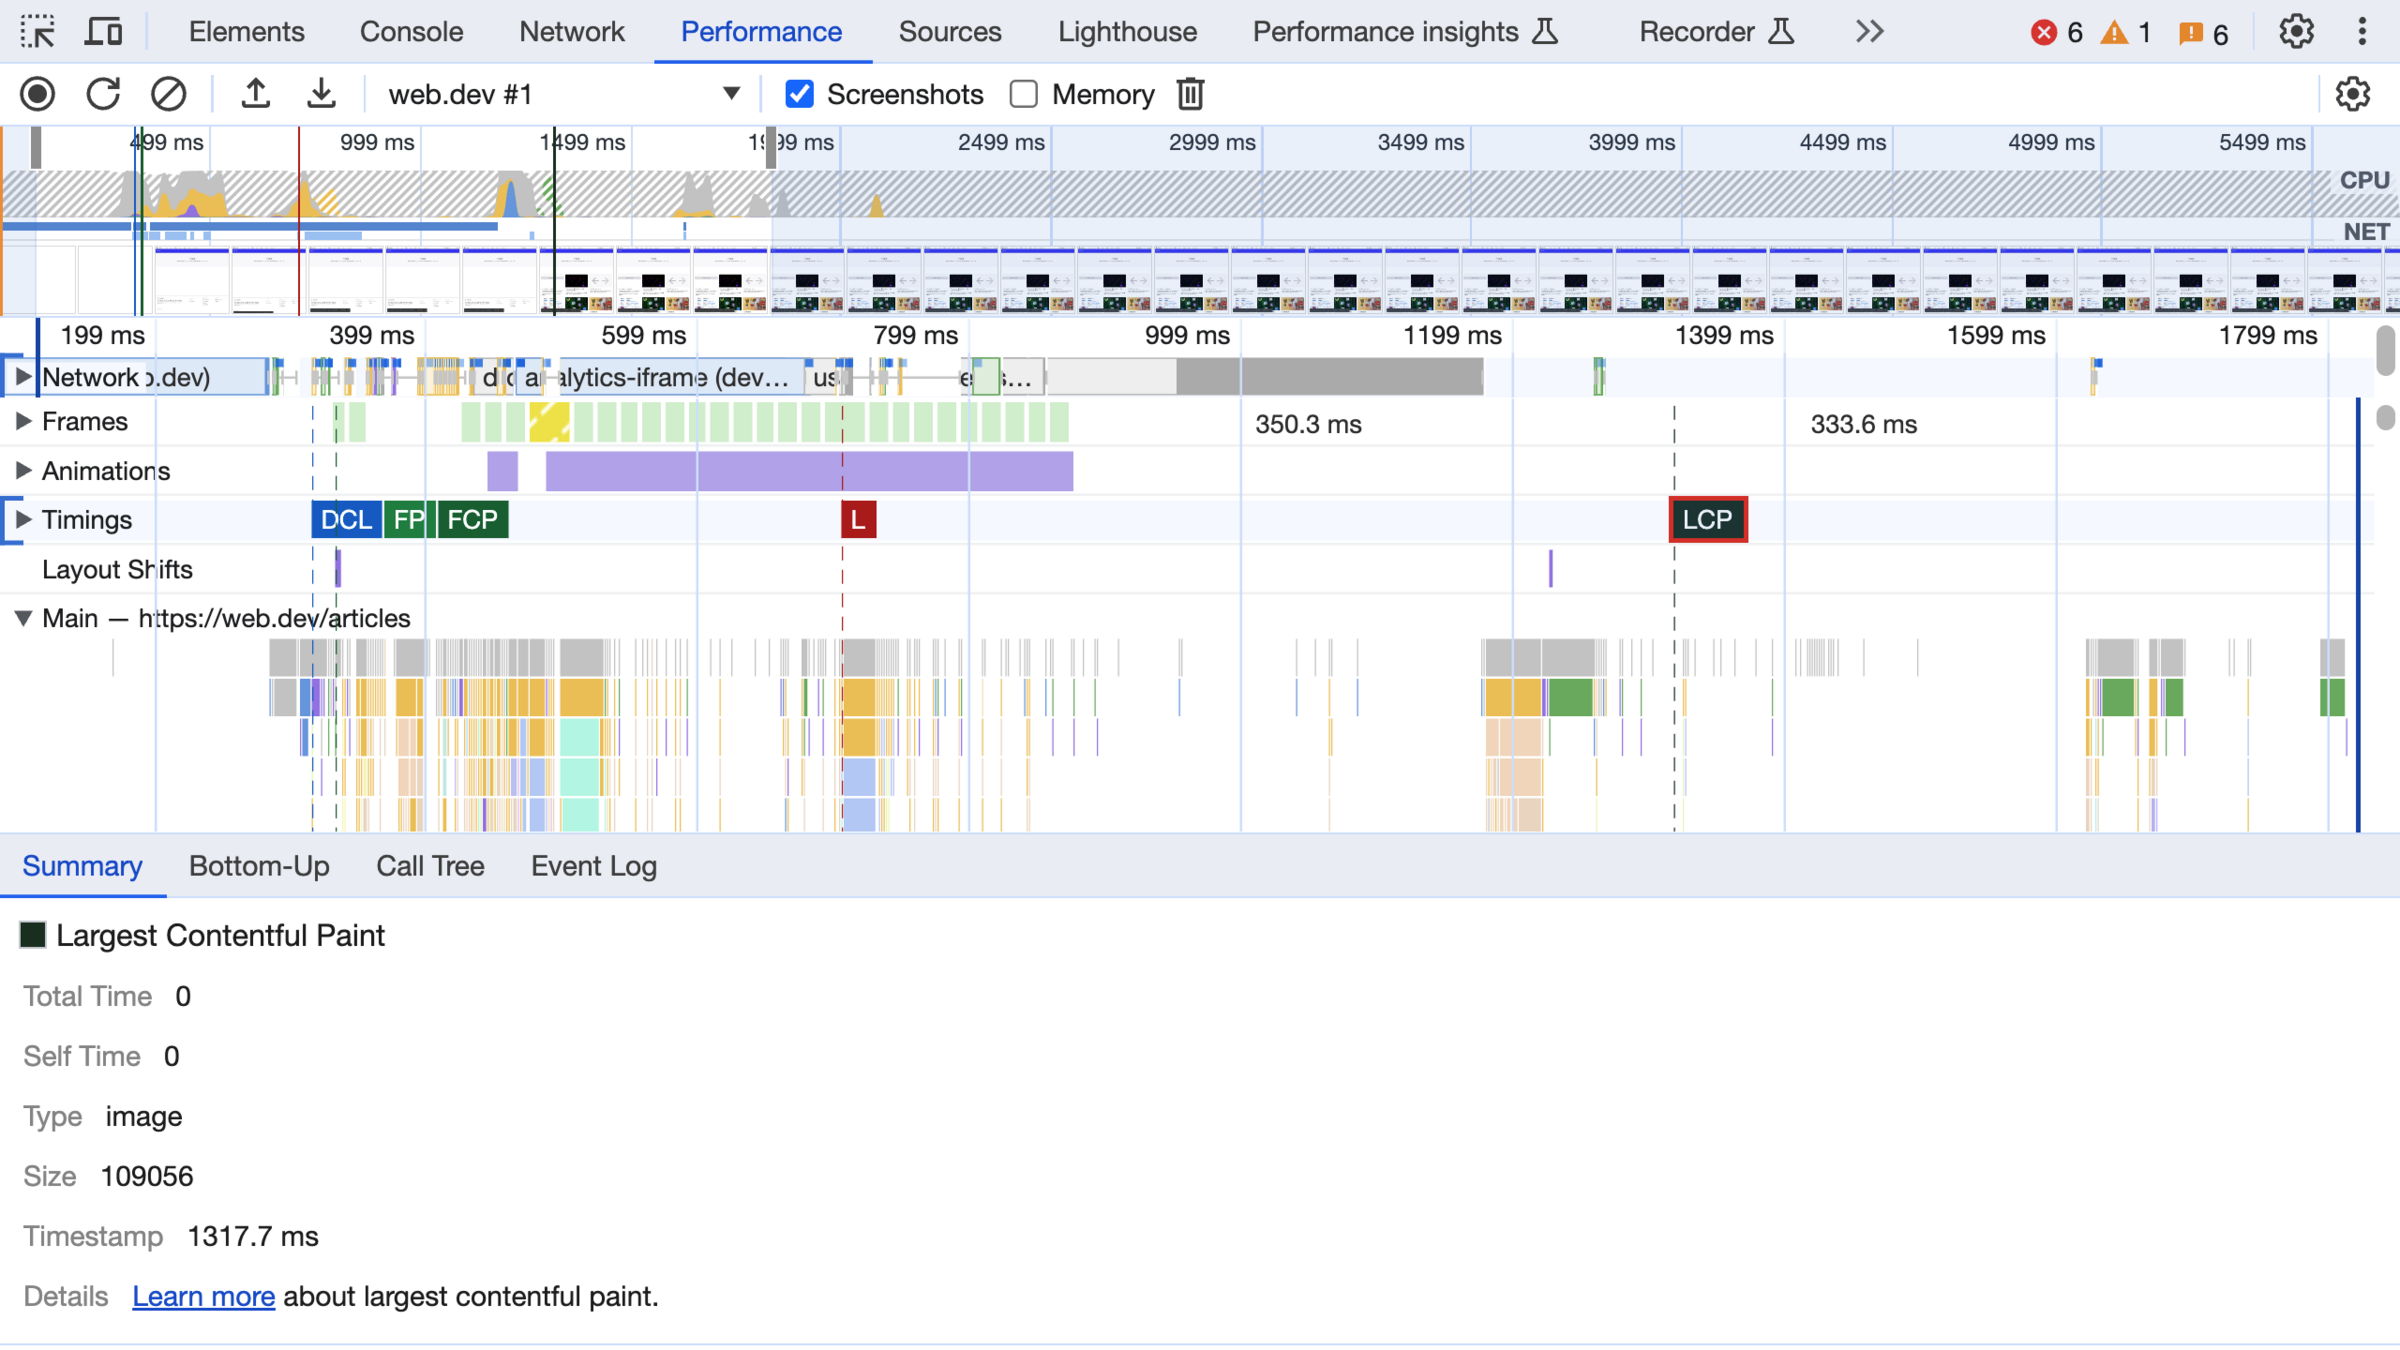Viewport: 2400px width, 1350px height.
Task: Show more tabs with double chevron
Action: click(1868, 32)
